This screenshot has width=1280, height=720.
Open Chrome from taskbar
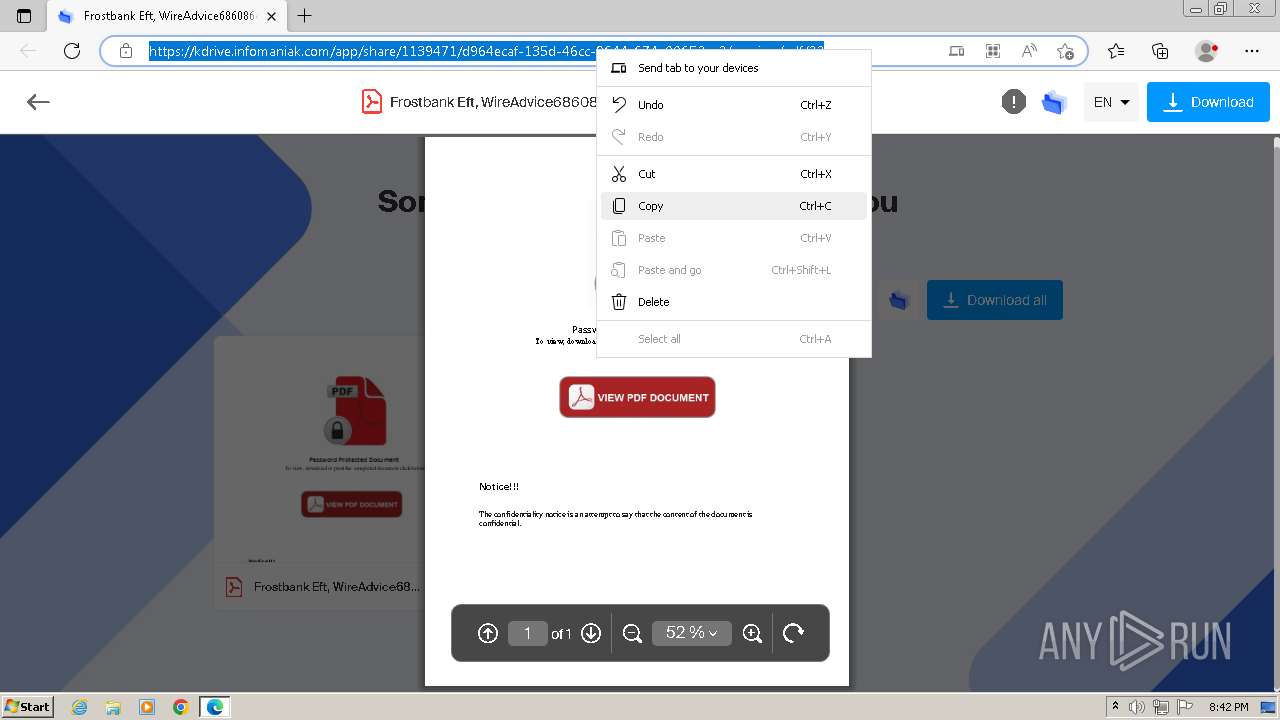coord(181,707)
